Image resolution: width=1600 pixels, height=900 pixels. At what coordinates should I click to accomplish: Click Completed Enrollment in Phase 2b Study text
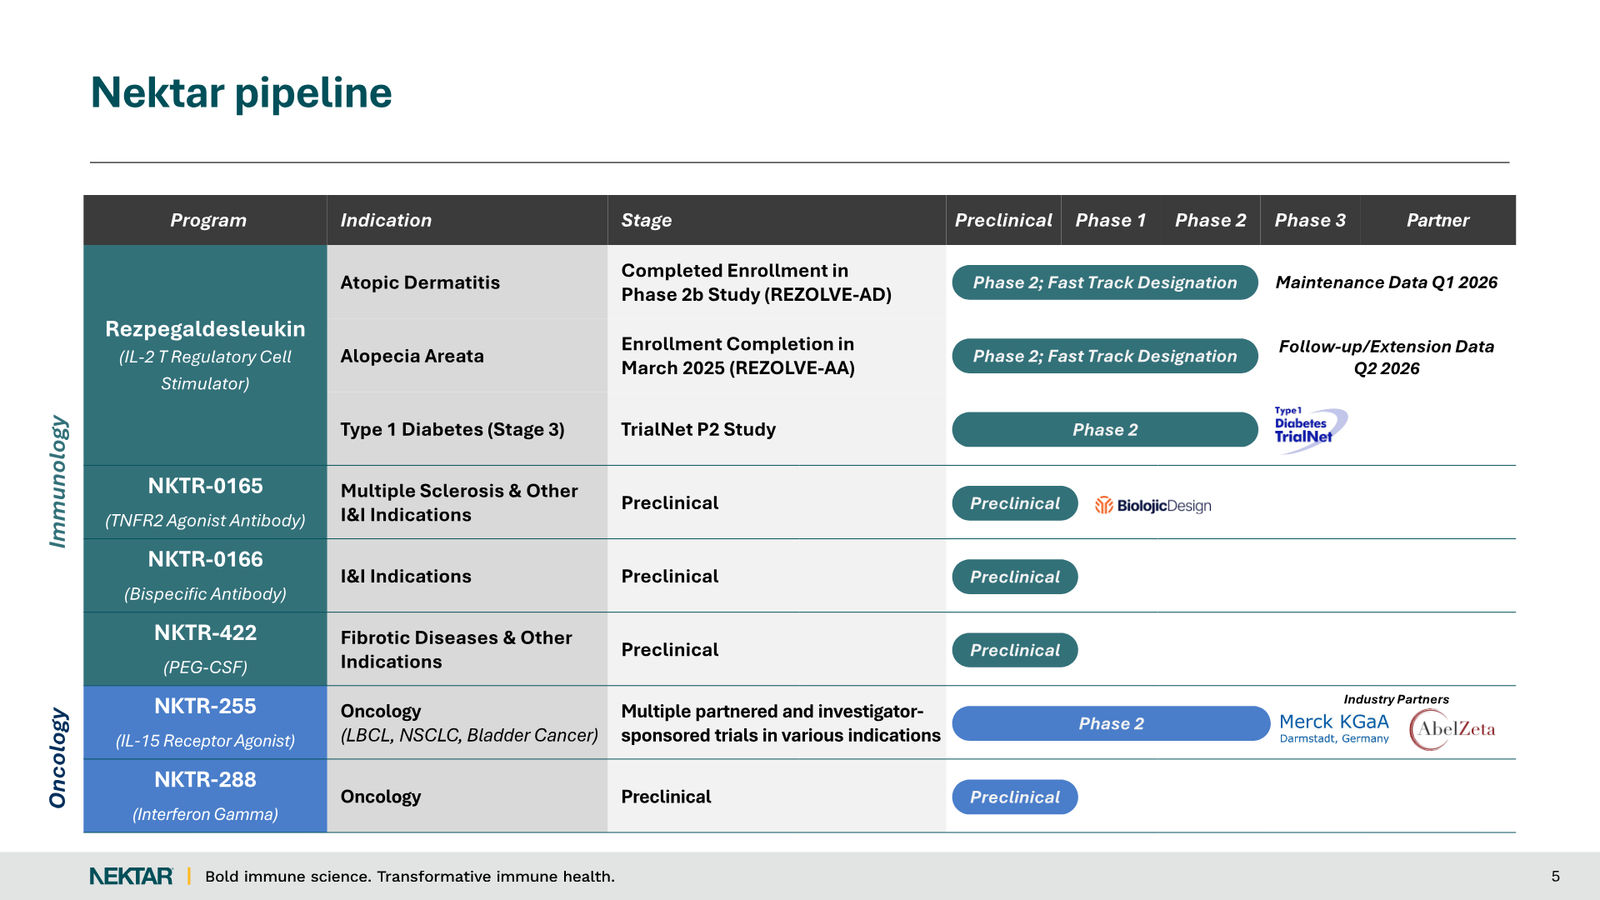756,282
